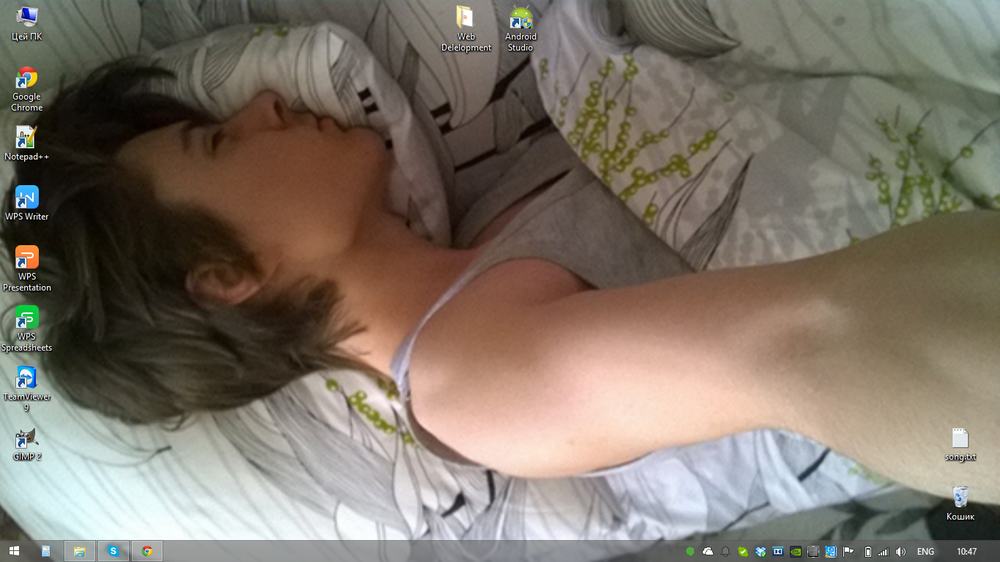The height and width of the screenshot is (562, 1000).
Task: Open the clock showing 10:47
Action: (x=967, y=551)
